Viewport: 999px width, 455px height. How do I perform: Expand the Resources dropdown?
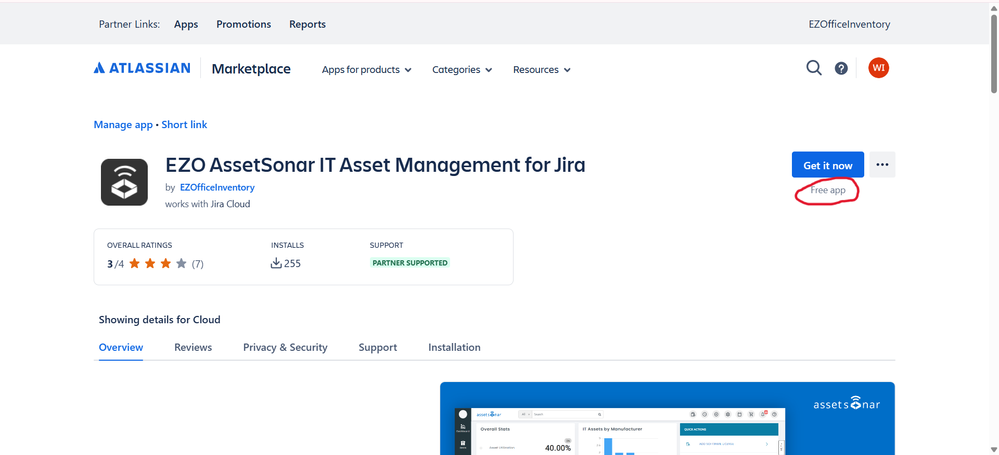pos(542,69)
